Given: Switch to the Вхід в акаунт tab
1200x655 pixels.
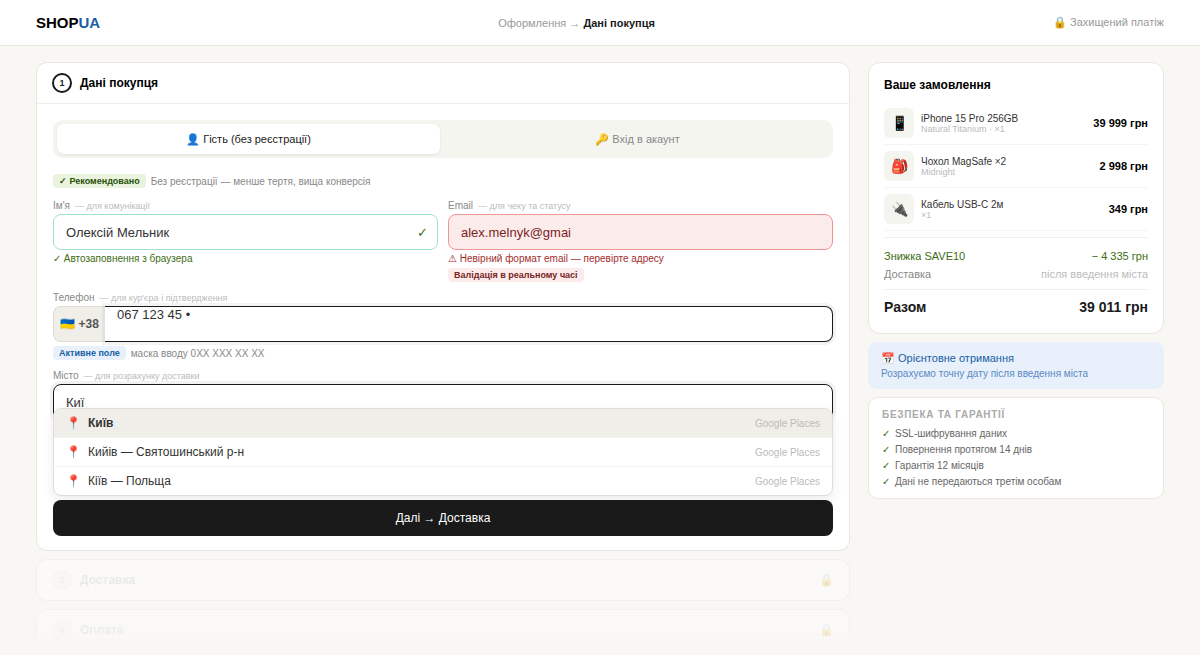Looking at the screenshot, I should [637, 139].
